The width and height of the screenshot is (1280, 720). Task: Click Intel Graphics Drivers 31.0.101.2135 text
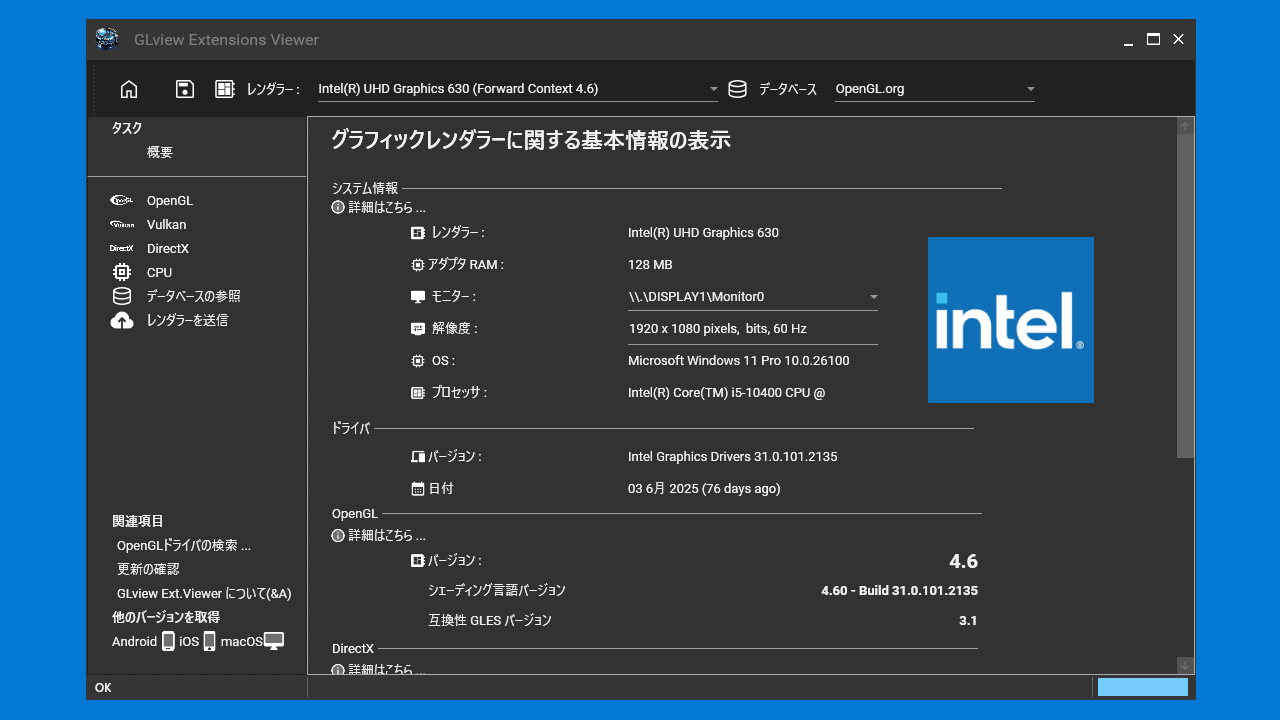733,456
